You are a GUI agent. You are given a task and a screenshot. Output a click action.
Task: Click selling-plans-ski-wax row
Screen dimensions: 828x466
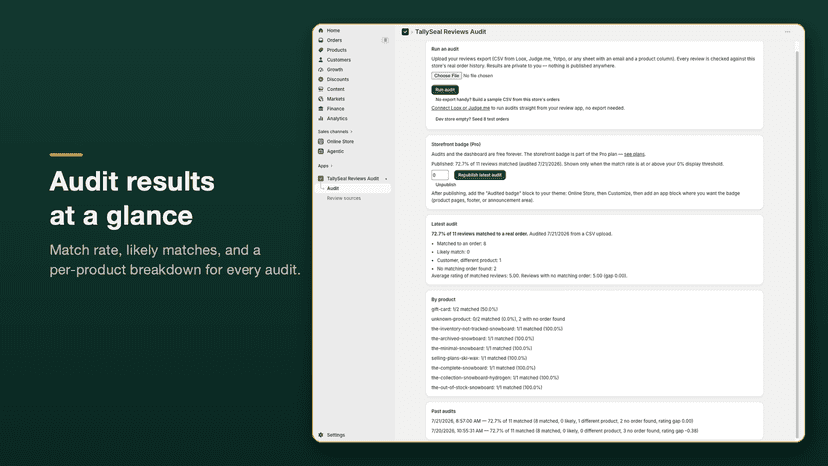pos(479,358)
